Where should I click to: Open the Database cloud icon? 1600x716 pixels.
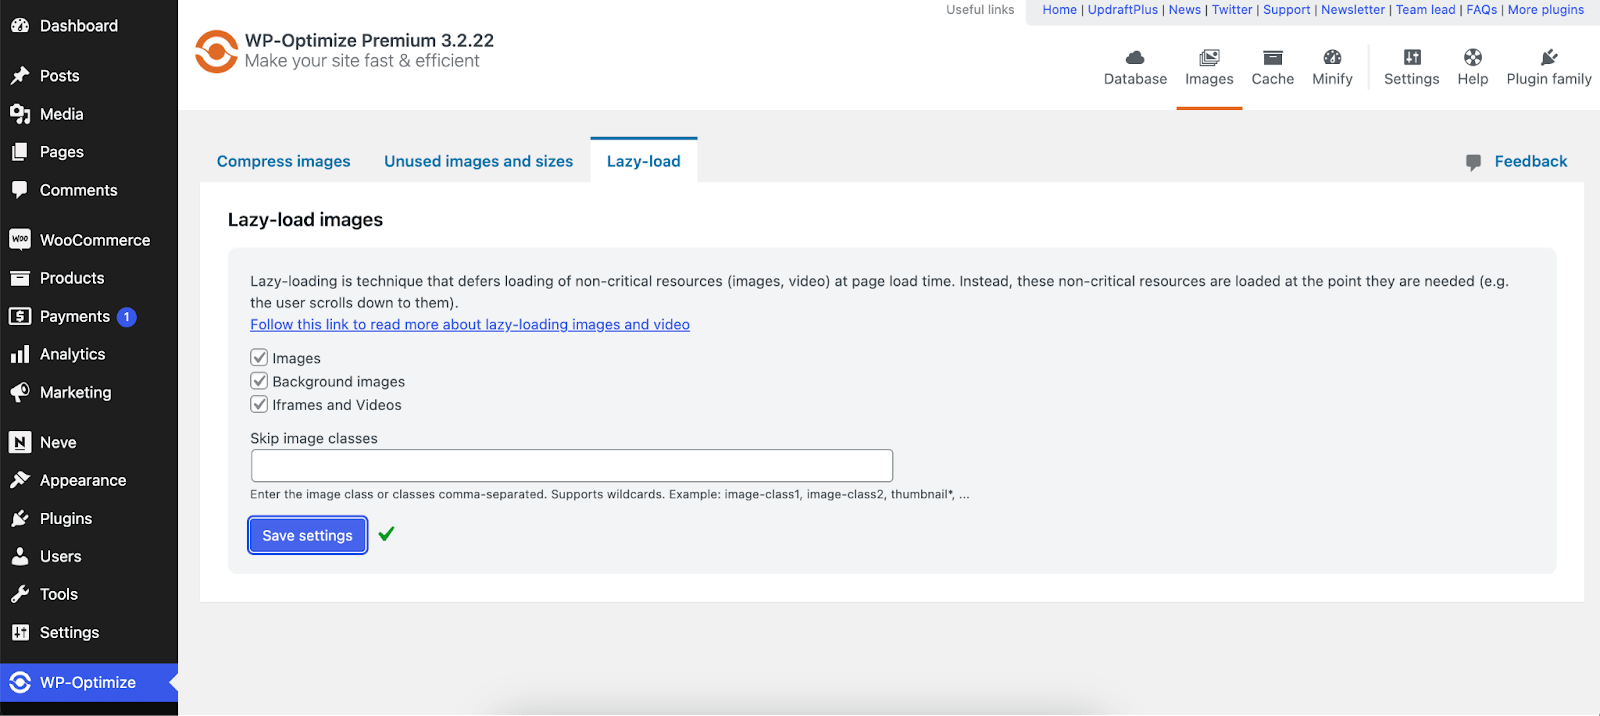(1135, 58)
